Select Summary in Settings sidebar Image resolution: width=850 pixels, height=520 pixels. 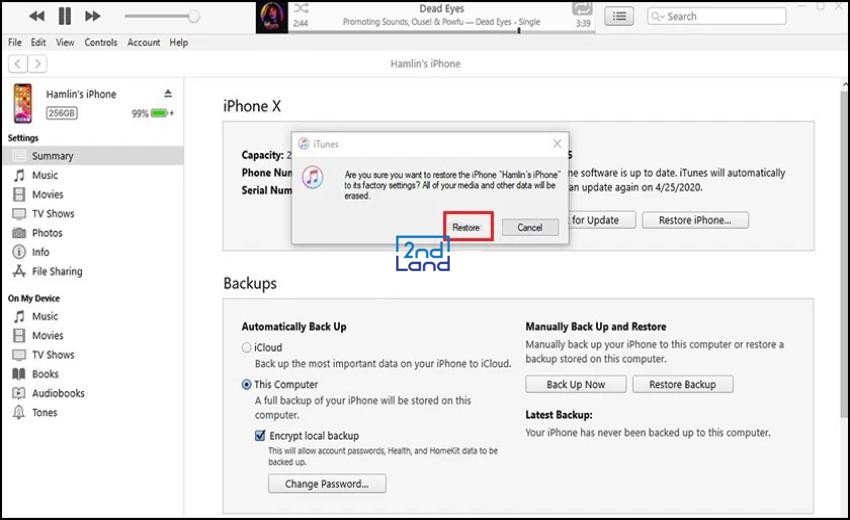(x=93, y=156)
